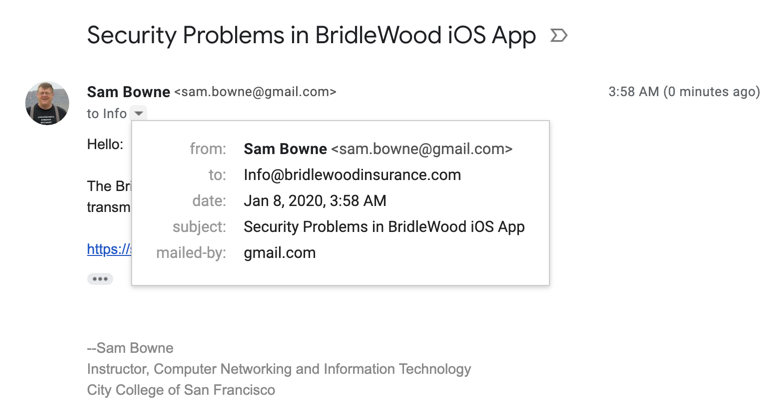Click the 'Hello:' greeting text

[x=105, y=144]
